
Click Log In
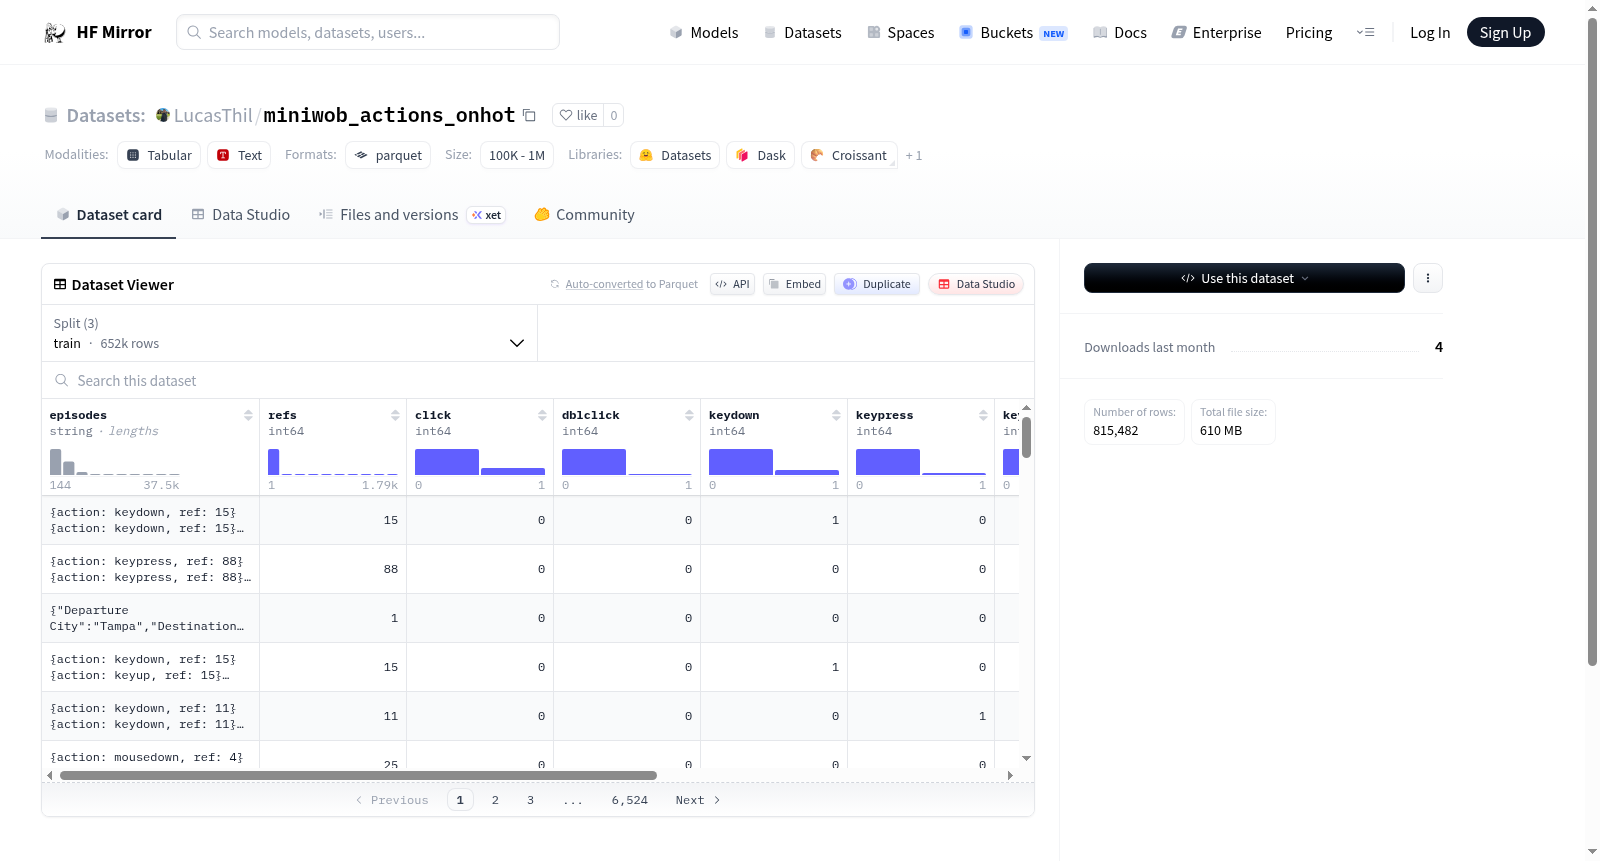[x=1430, y=33]
